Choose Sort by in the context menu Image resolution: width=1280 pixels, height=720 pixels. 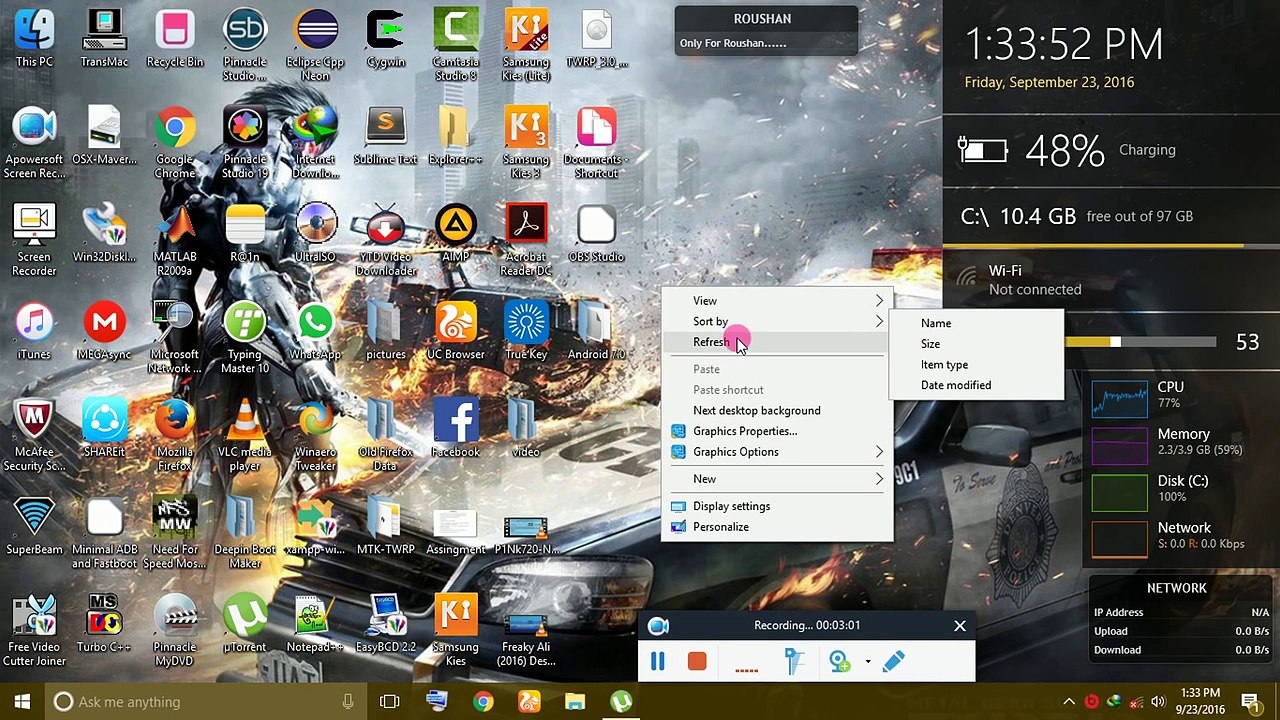click(x=777, y=322)
